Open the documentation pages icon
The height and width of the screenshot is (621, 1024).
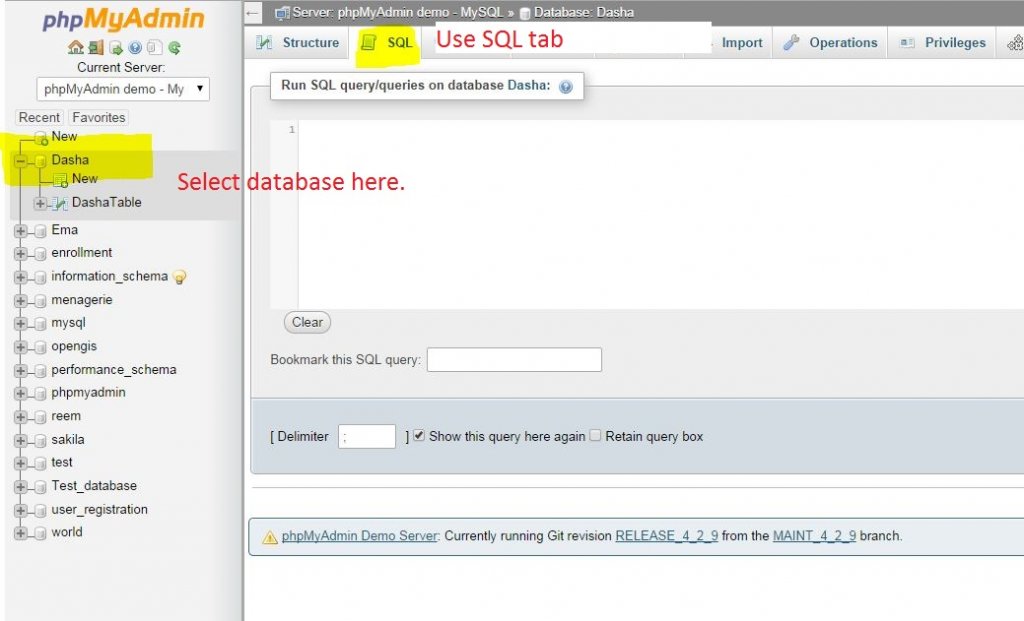[x=155, y=47]
